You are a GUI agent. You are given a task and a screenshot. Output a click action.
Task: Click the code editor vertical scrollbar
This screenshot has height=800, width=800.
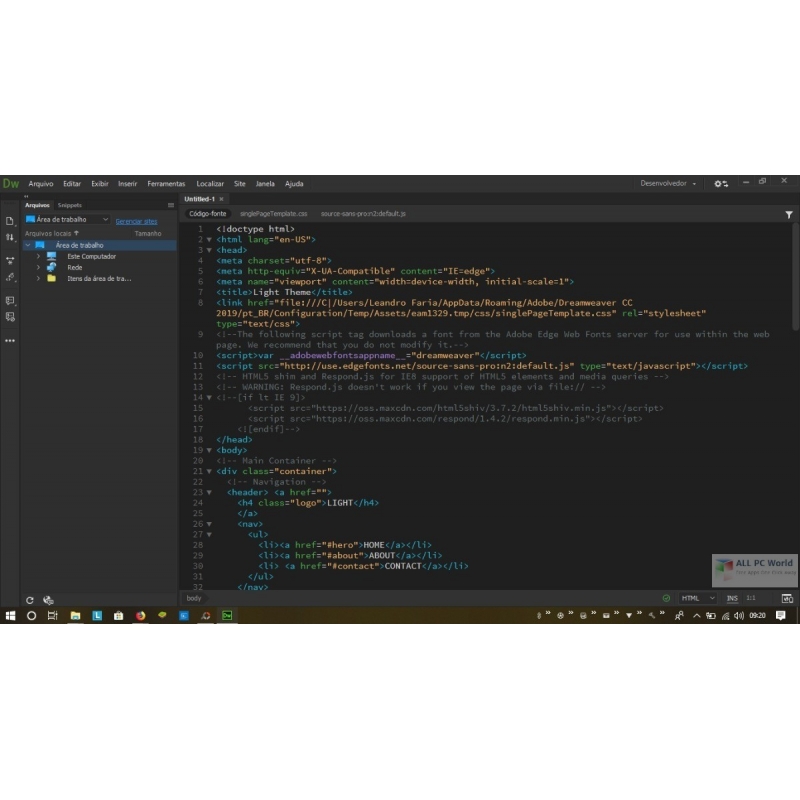[795, 278]
